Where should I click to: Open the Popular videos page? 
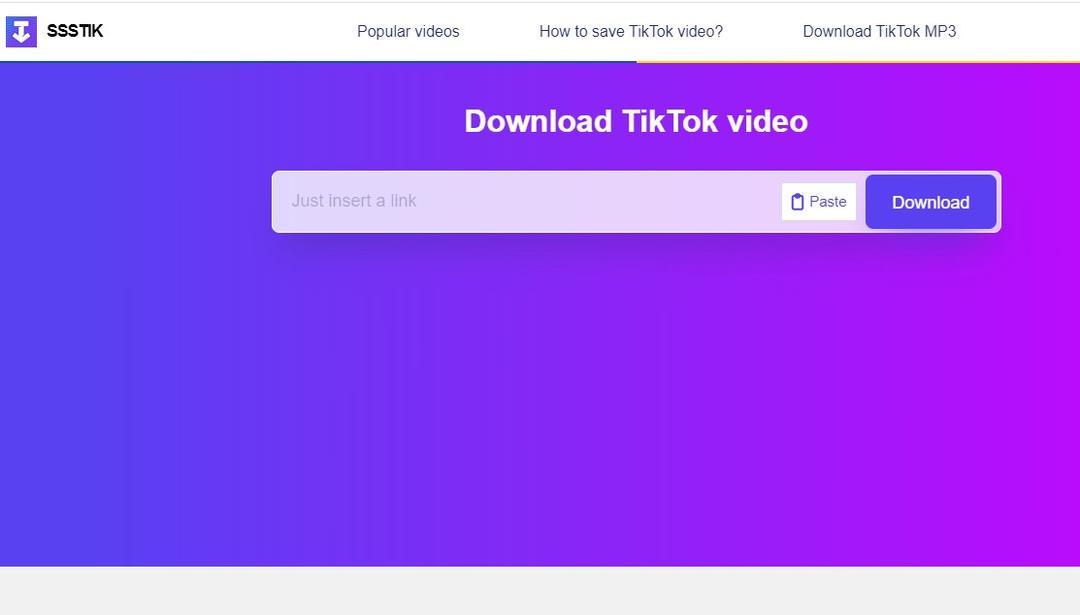coord(408,31)
